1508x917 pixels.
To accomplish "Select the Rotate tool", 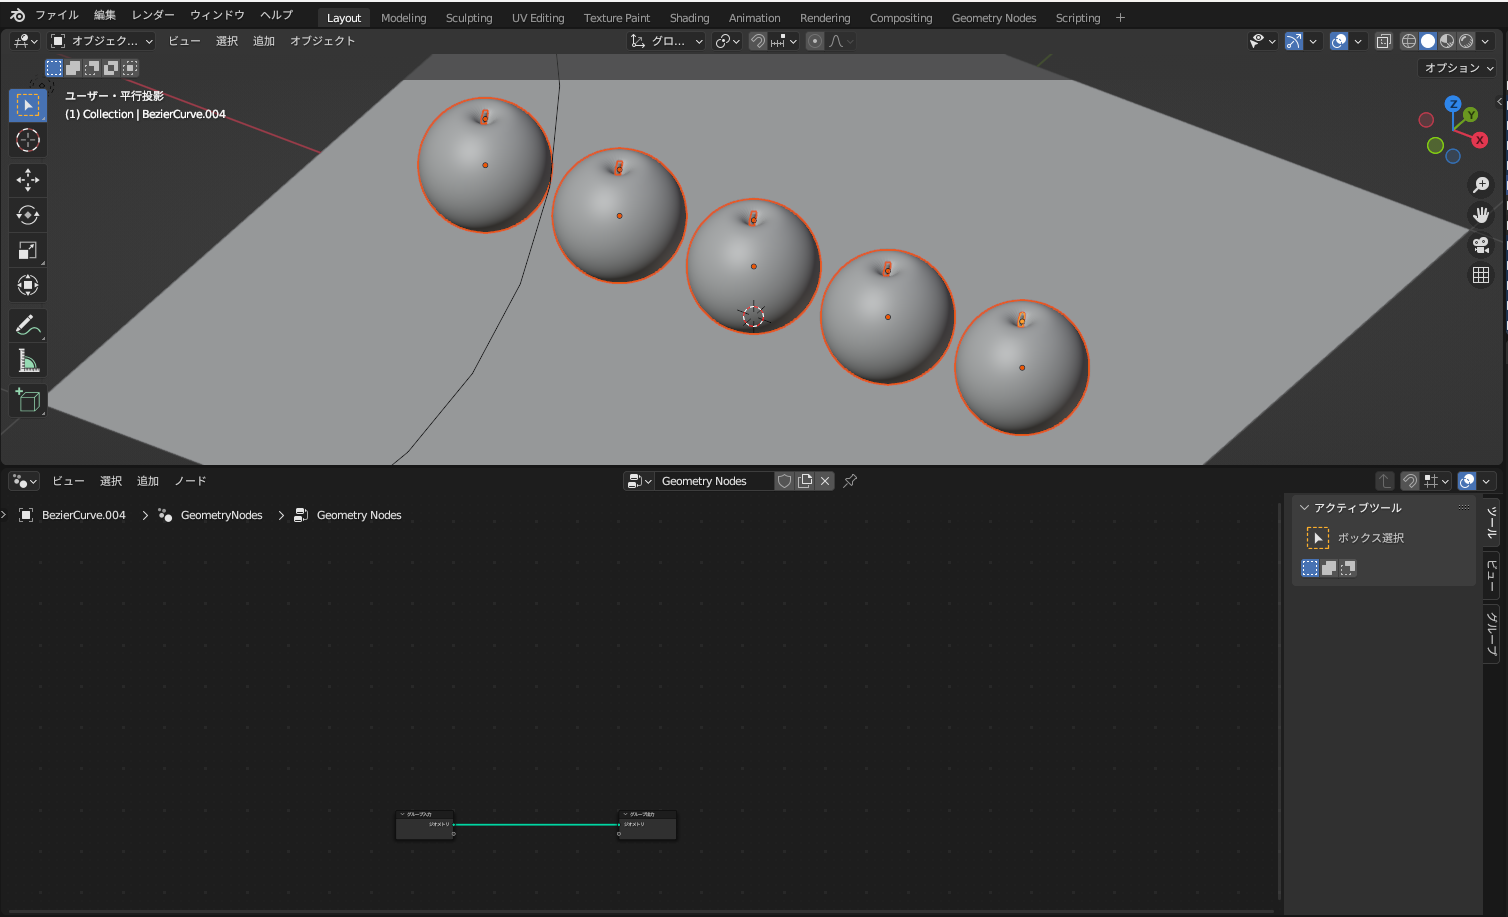I will (27, 214).
